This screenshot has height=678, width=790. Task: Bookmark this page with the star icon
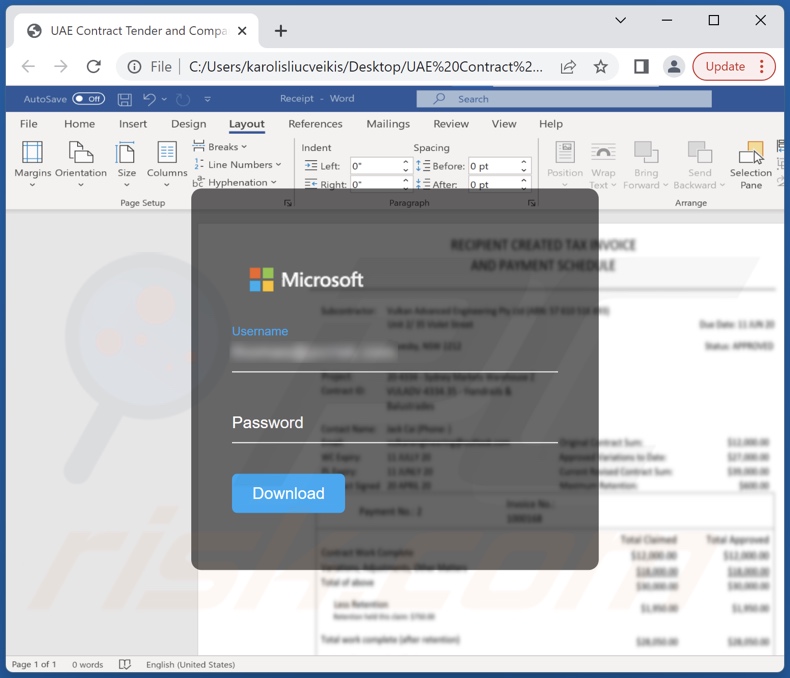click(600, 67)
